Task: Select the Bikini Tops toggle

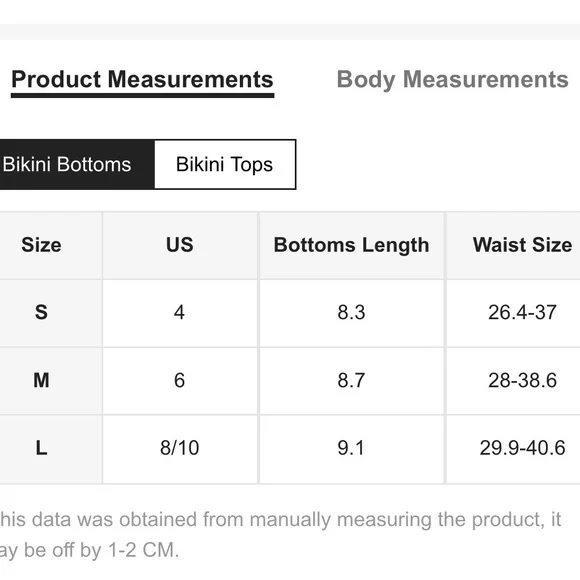Action: tap(225, 164)
